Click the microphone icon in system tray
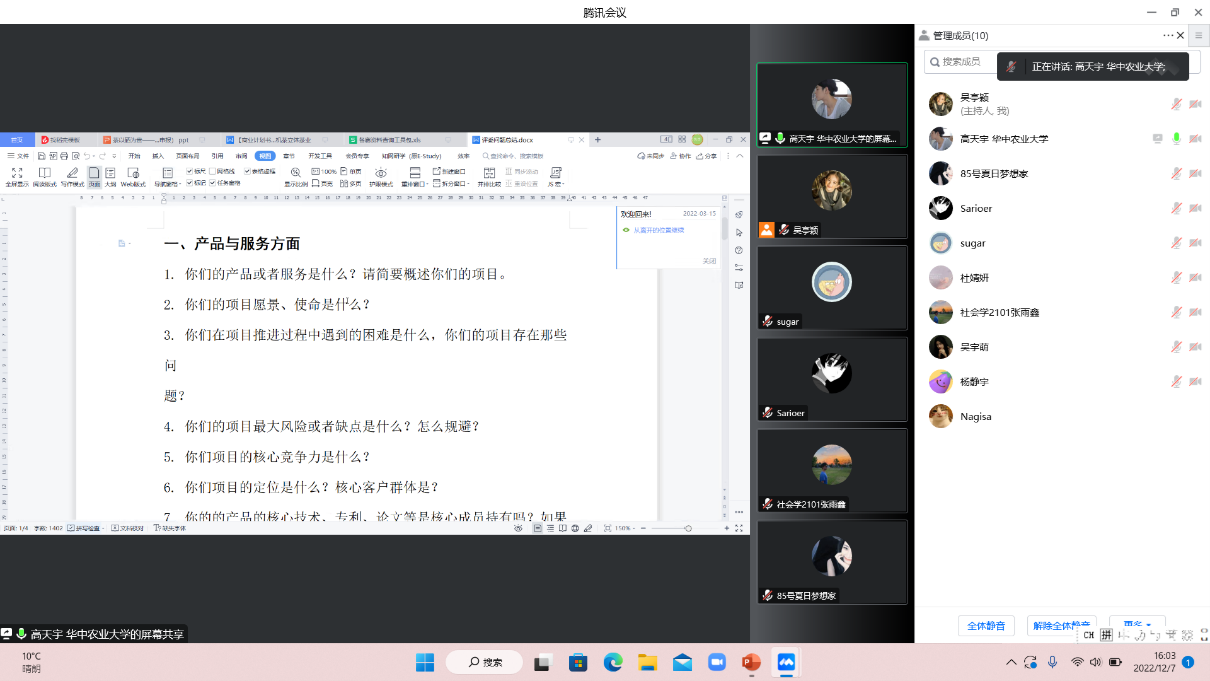Screen dimensions: 1210x681 coord(1052,662)
